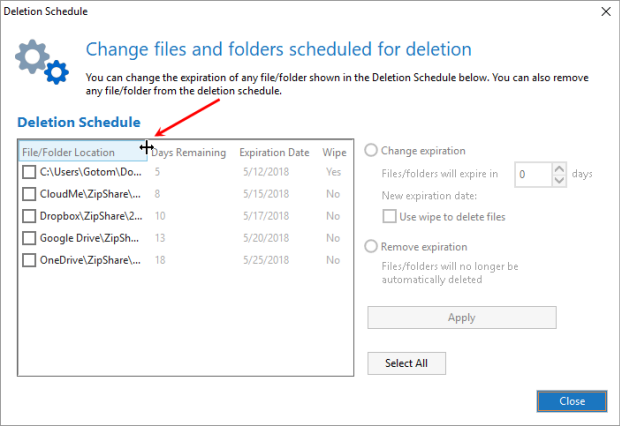Image resolution: width=620 pixels, height=426 pixels.
Task: Close dialog with title bar X
Action: click(x=606, y=11)
